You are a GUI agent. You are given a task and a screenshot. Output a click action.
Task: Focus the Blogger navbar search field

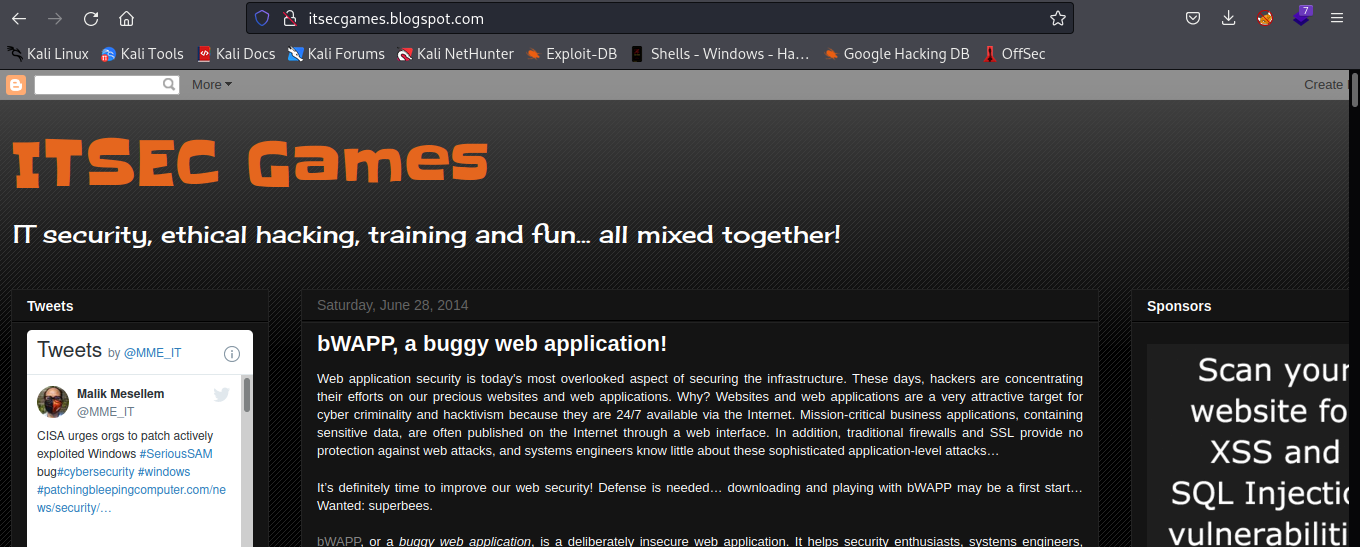(98, 85)
